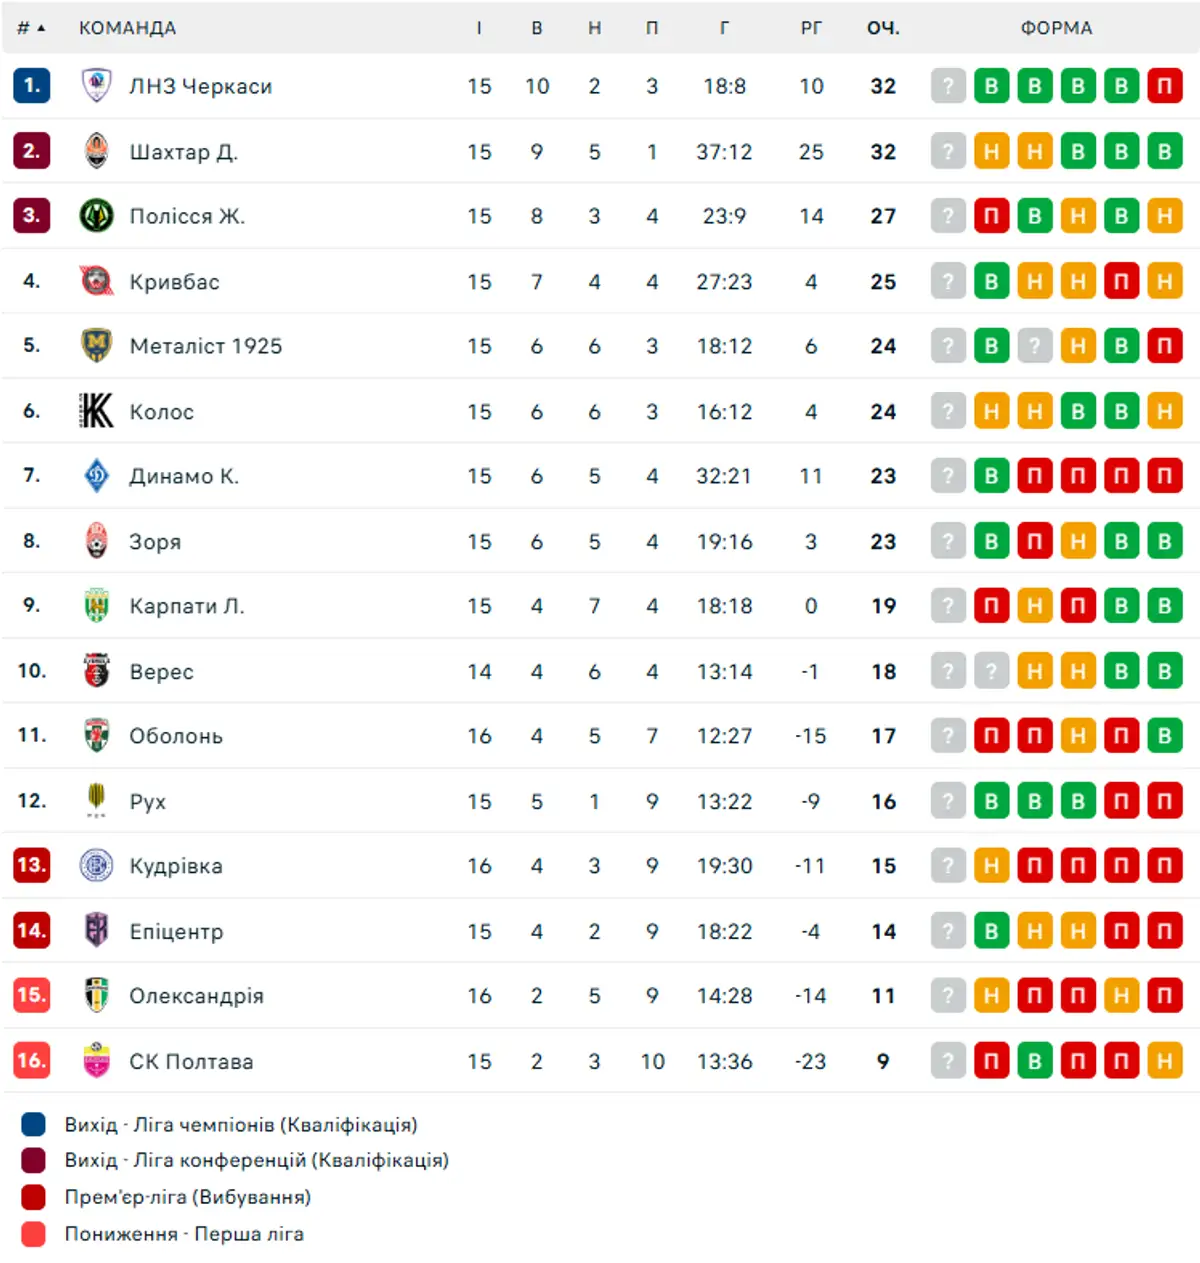Sort table by rank number column
The width and height of the screenshot is (1200, 1263).
coord(31,28)
